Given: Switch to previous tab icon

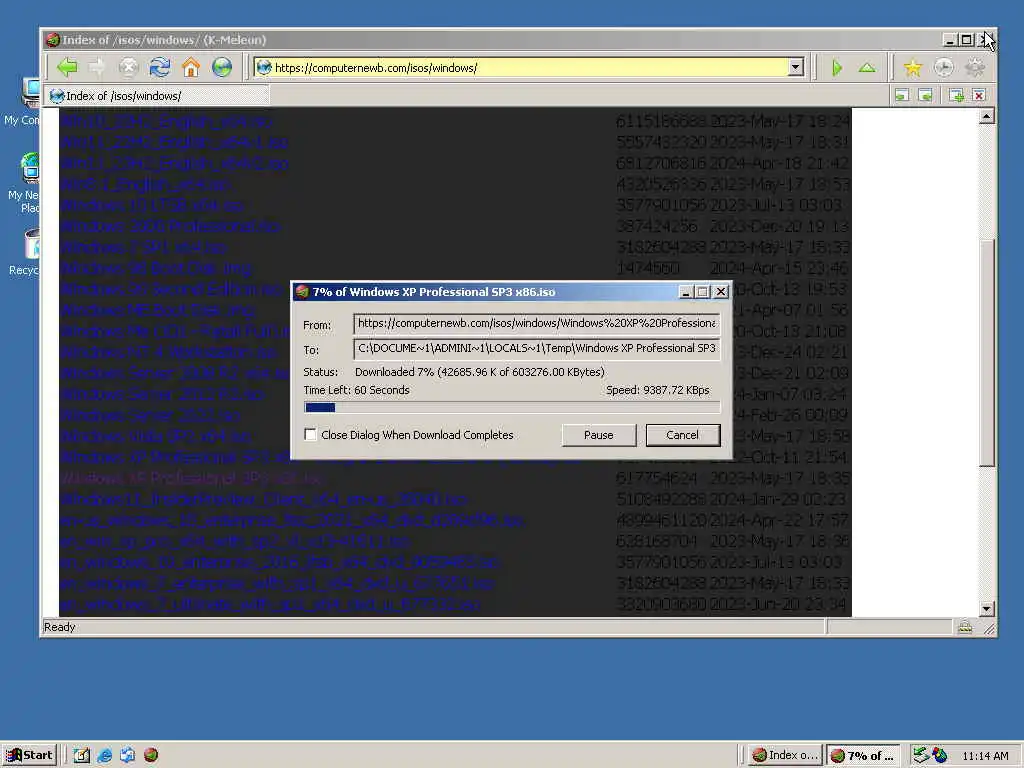Looking at the screenshot, I should [902, 95].
